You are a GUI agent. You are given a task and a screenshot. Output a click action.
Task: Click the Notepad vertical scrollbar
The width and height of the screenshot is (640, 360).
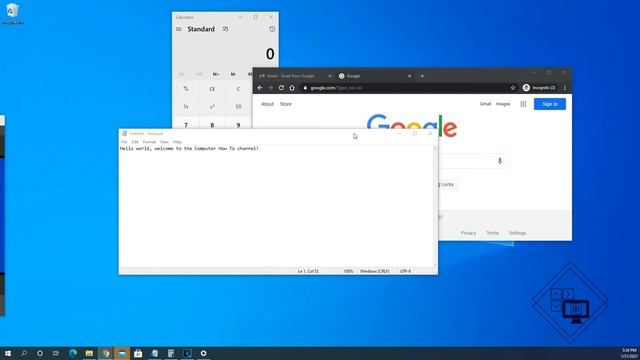(435, 206)
